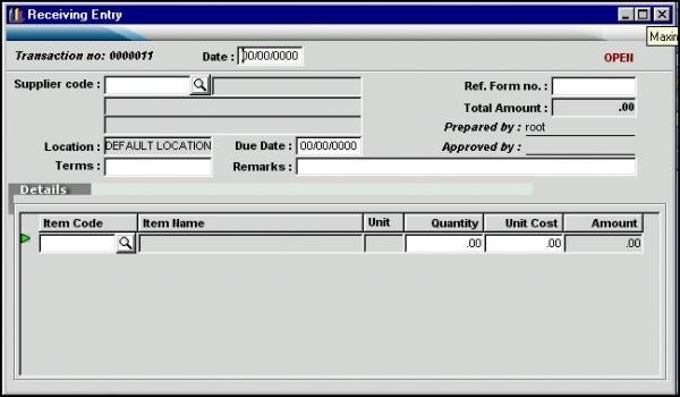
Task: Click the green current-row arrow indicator
Action: 25,238
